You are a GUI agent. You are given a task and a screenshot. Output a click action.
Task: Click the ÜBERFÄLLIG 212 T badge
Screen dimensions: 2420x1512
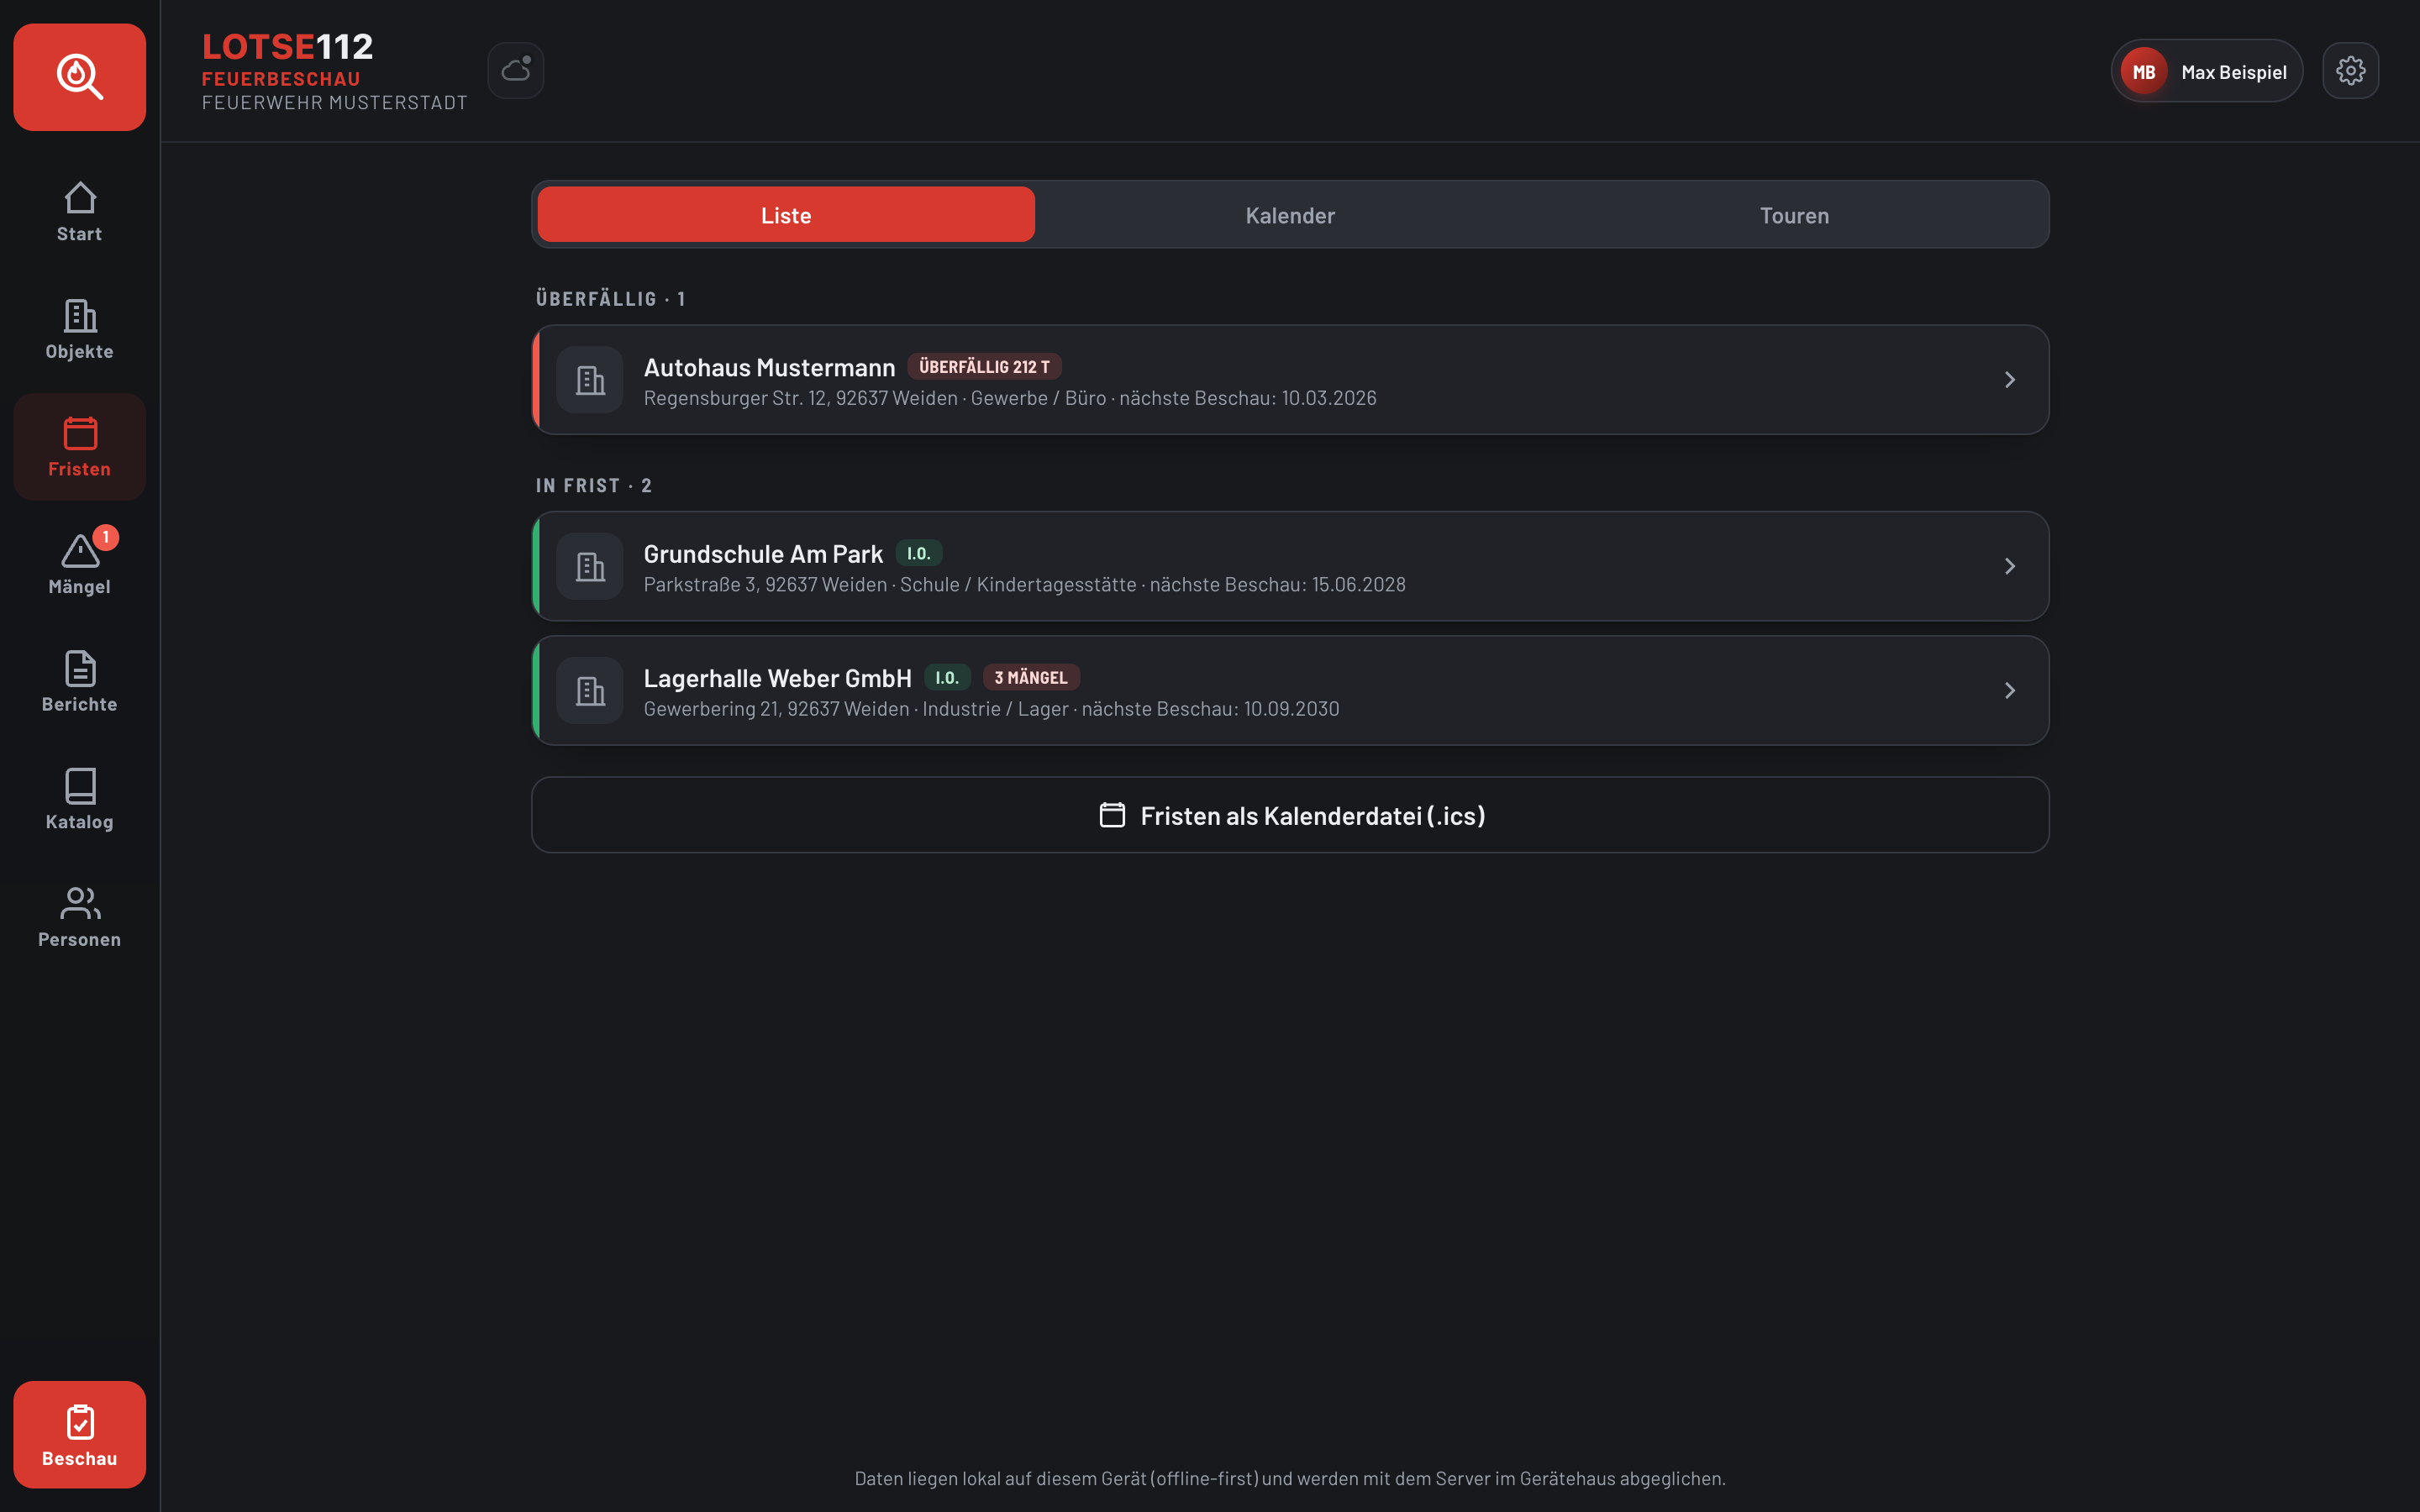tap(984, 367)
